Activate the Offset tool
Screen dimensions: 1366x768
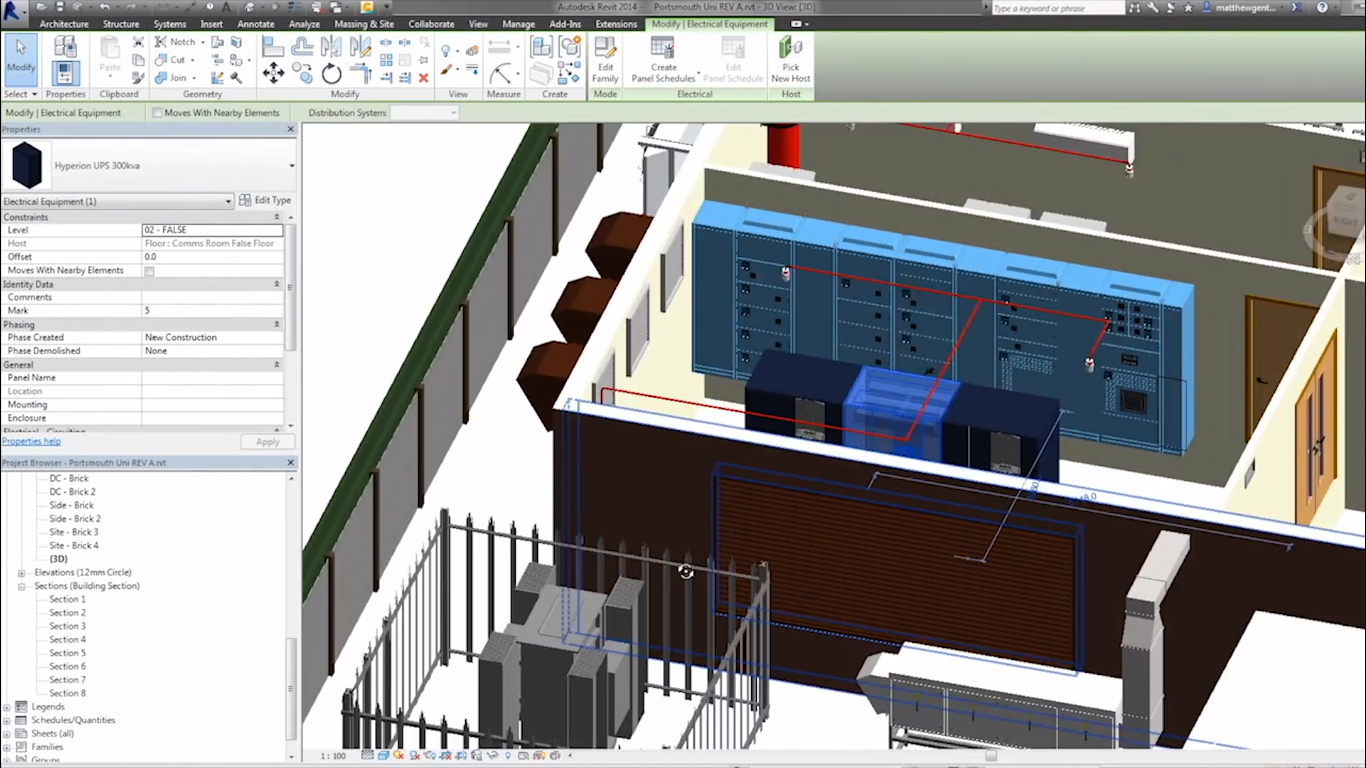tap(302, 47)
